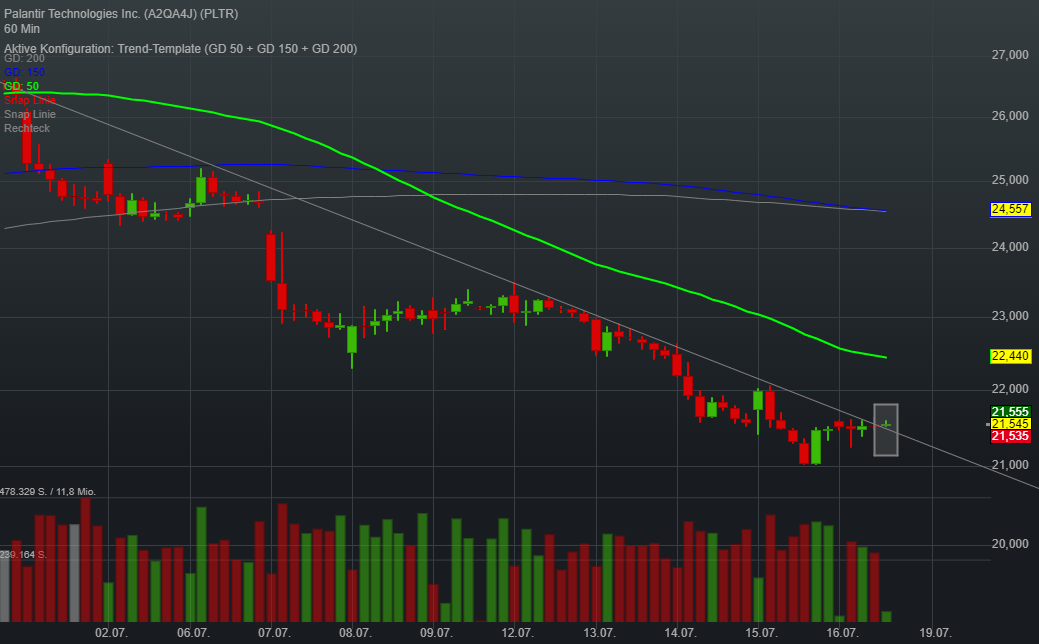
Task: Click the 26,000 price axis label
Action: coord(1010,116)
